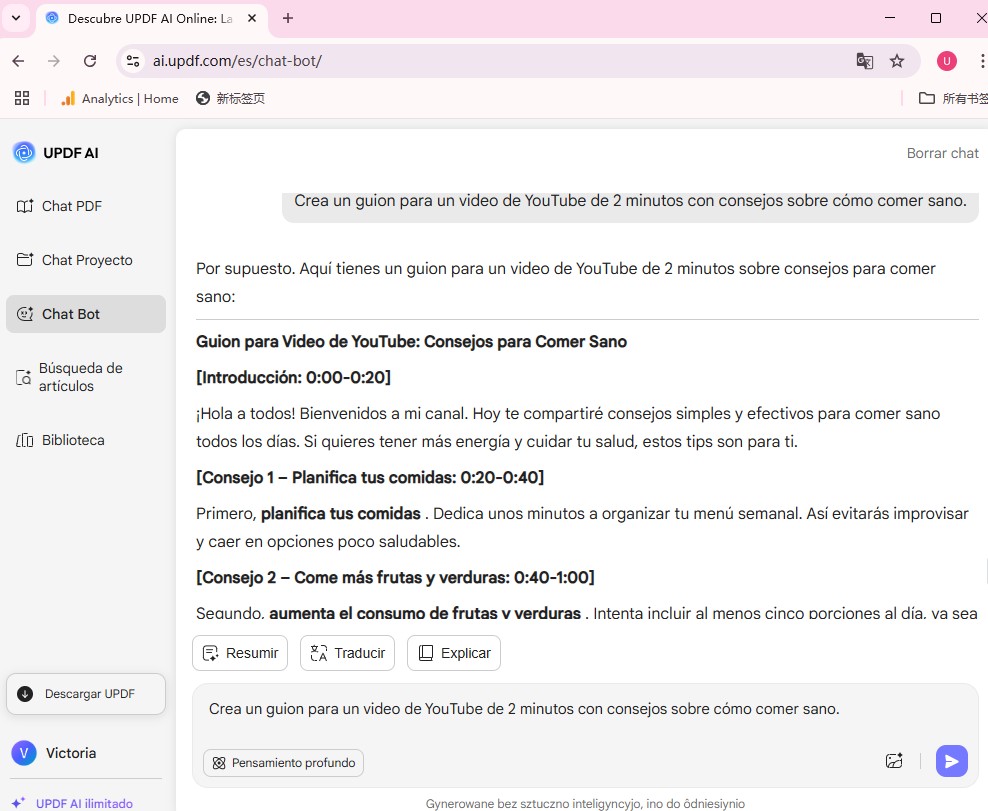Open Analytics | Home bookmark

tap(120, 98)
